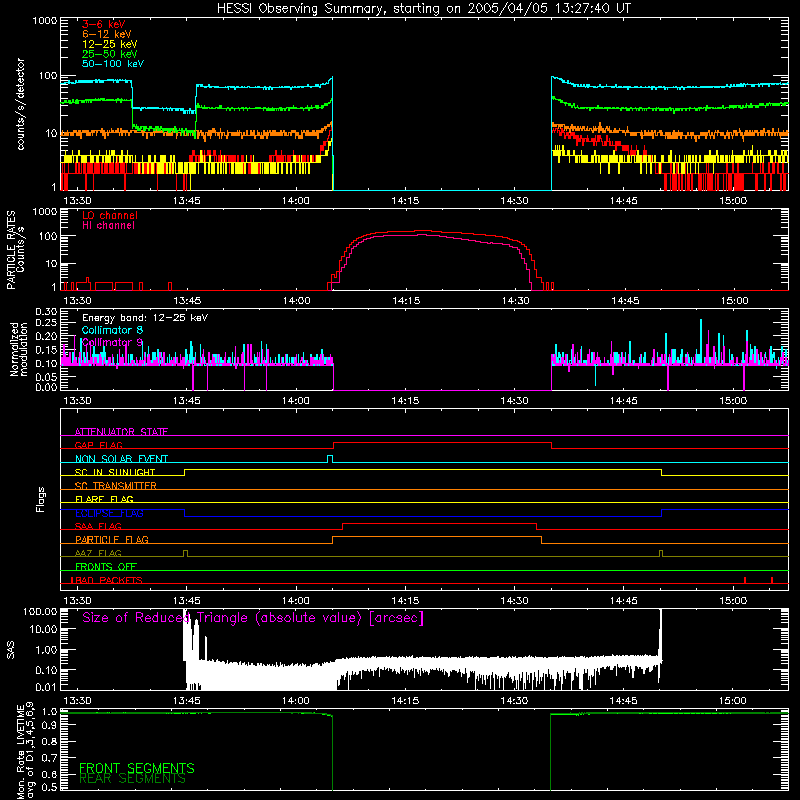Click the SAA FLAG label
The image size is (800, 800).
[98, 526]
